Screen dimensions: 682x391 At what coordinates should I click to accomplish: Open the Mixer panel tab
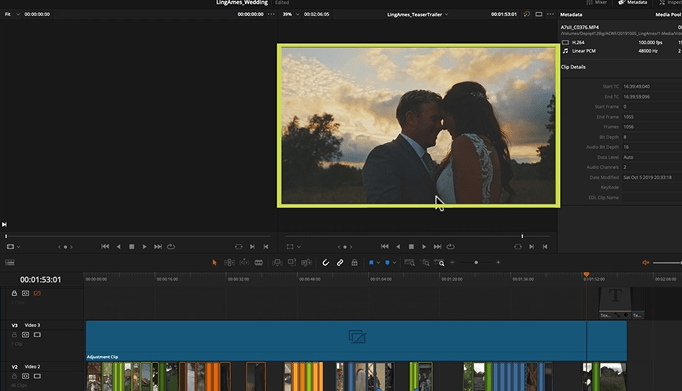(596, 2)
